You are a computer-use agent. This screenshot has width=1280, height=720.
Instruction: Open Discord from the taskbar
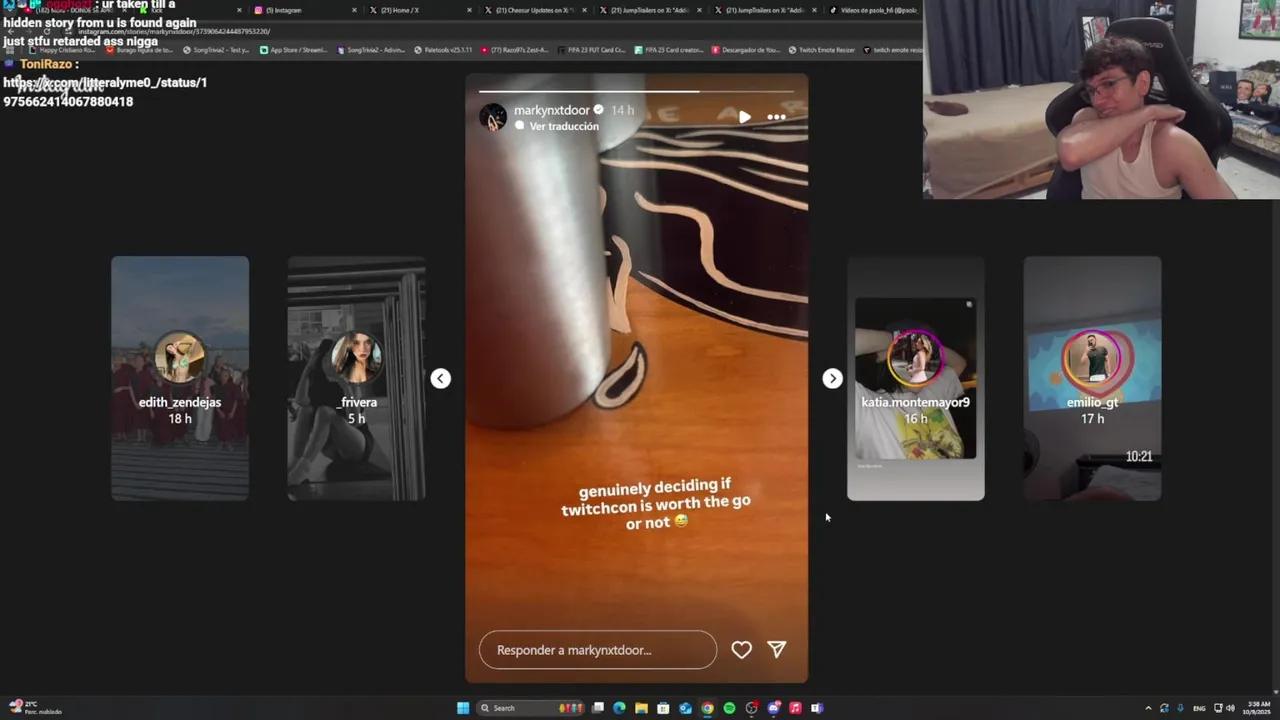(773, 708)
